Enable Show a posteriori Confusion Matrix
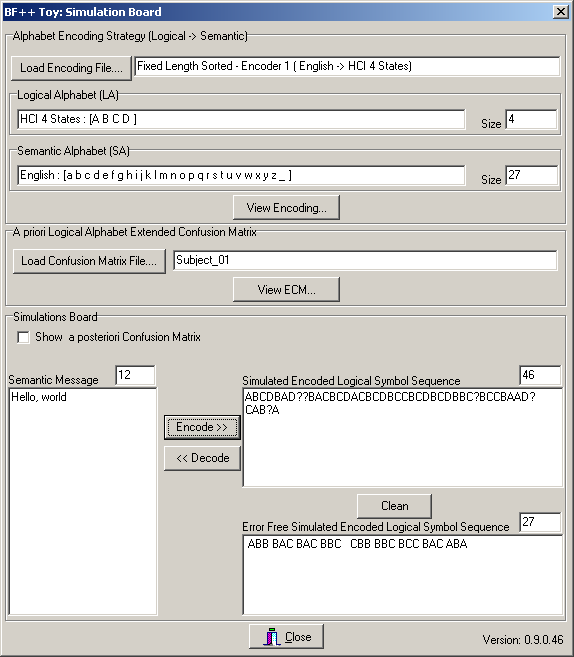 (23, 337)
